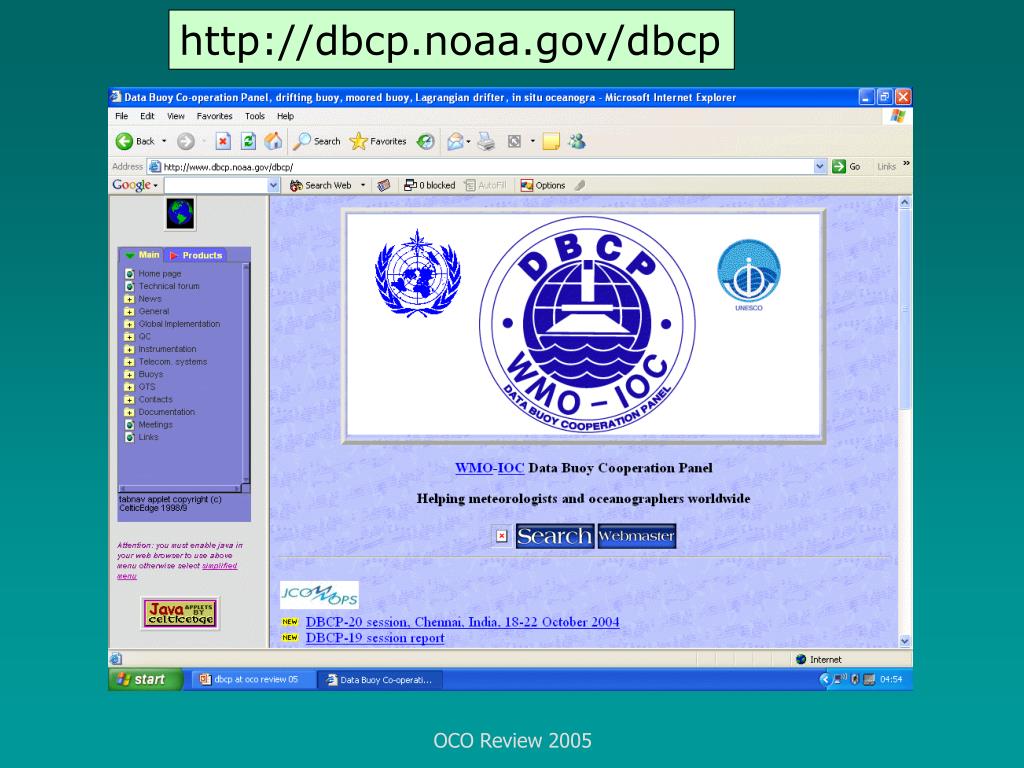Expand the Telecom. systems folder

129,362
